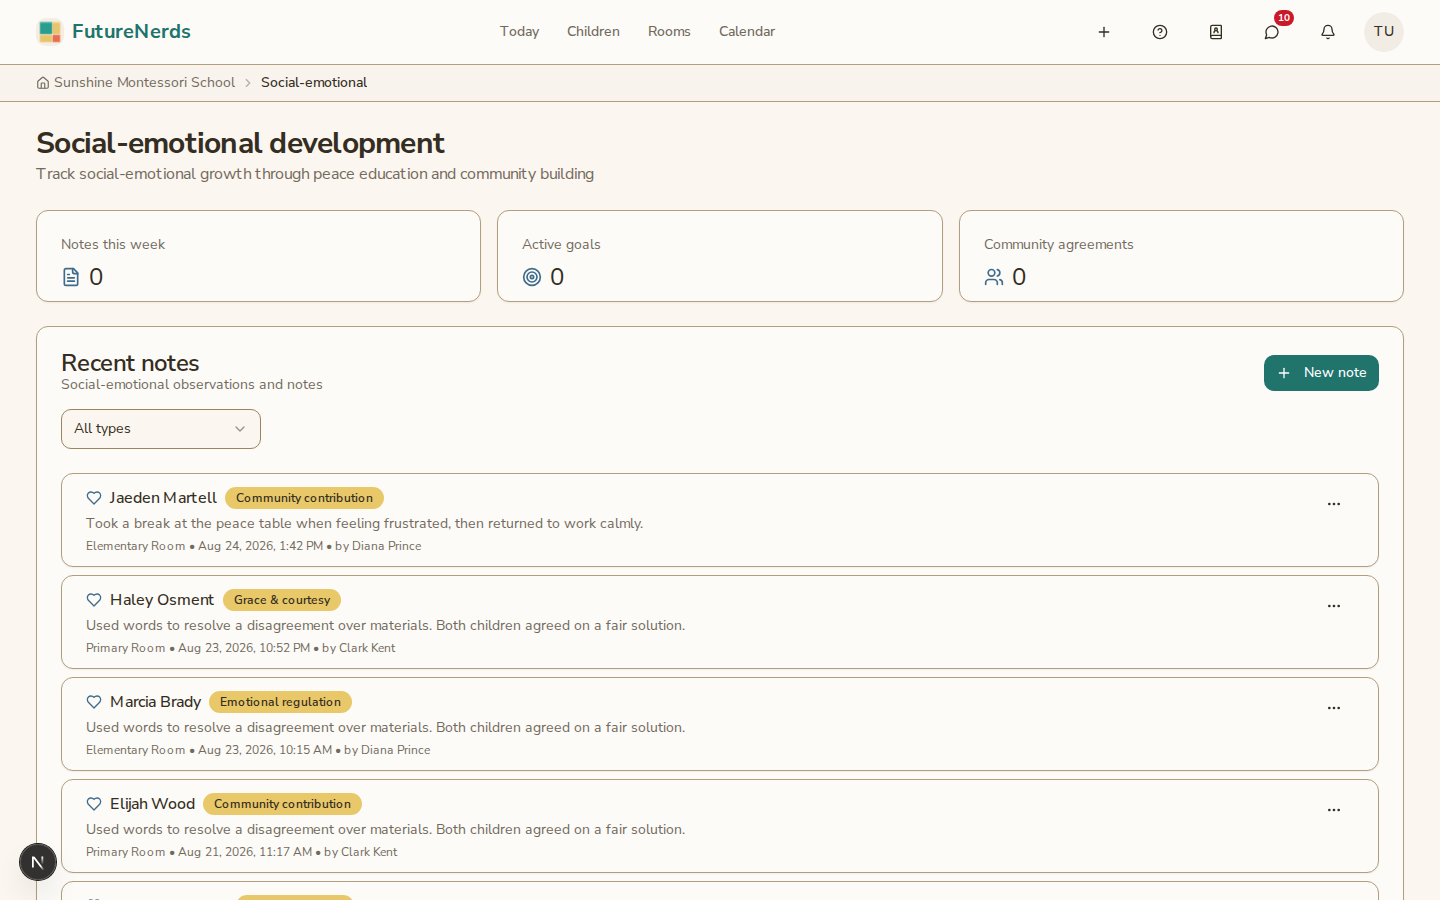The image size is (1440, 900).
Task: Click the target icon in Active goals
Action: (532, 277)
